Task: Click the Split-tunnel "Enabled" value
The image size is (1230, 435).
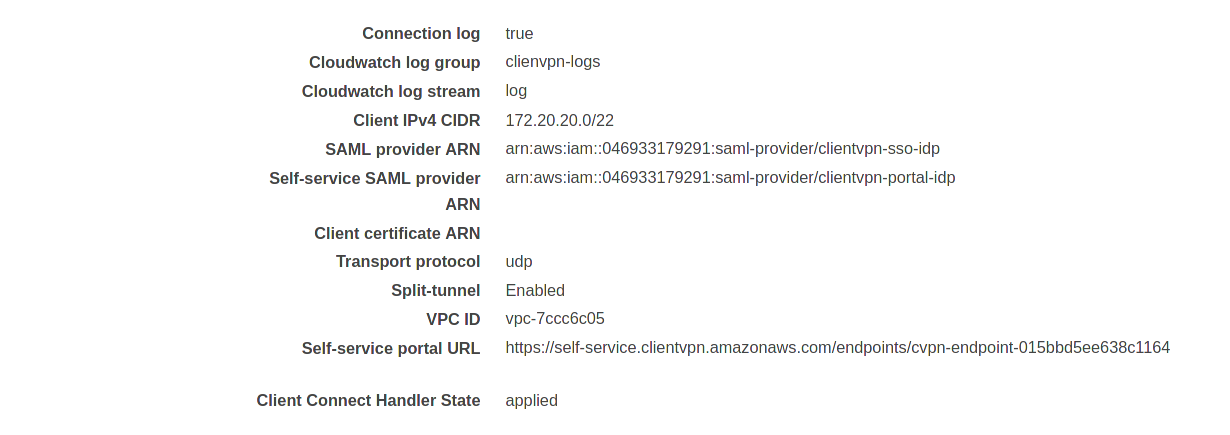Action: point(535,291)
